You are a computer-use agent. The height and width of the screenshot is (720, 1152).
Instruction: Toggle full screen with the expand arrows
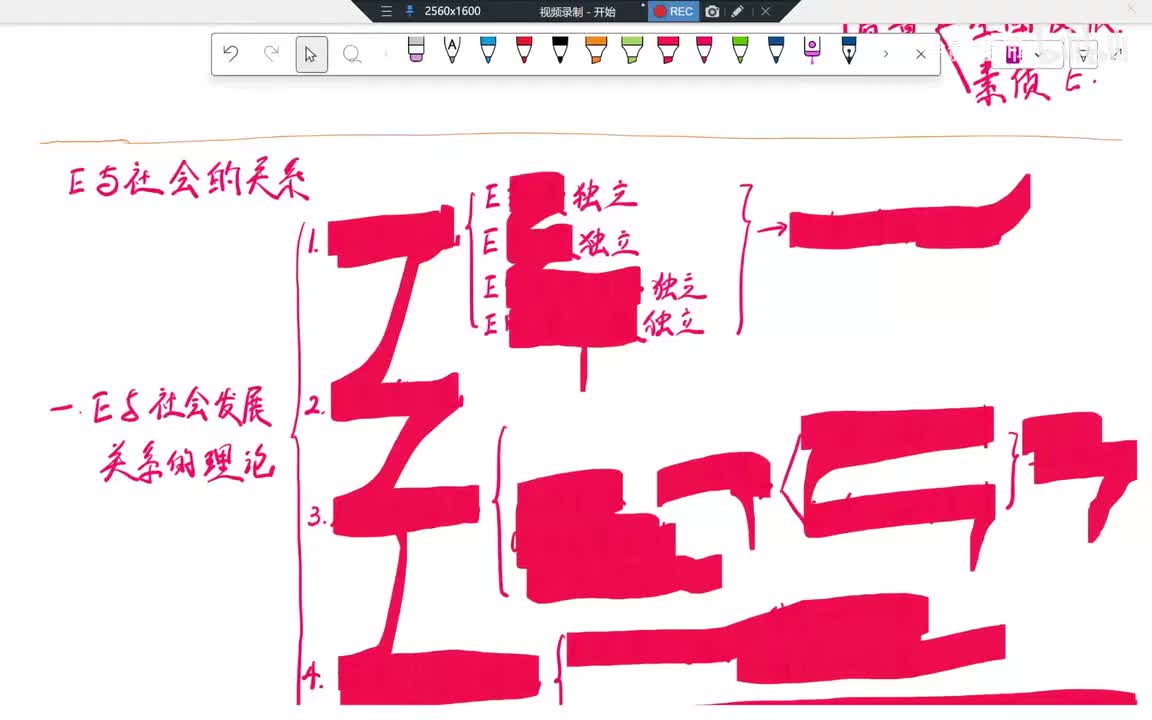(x=1117, y=54)
